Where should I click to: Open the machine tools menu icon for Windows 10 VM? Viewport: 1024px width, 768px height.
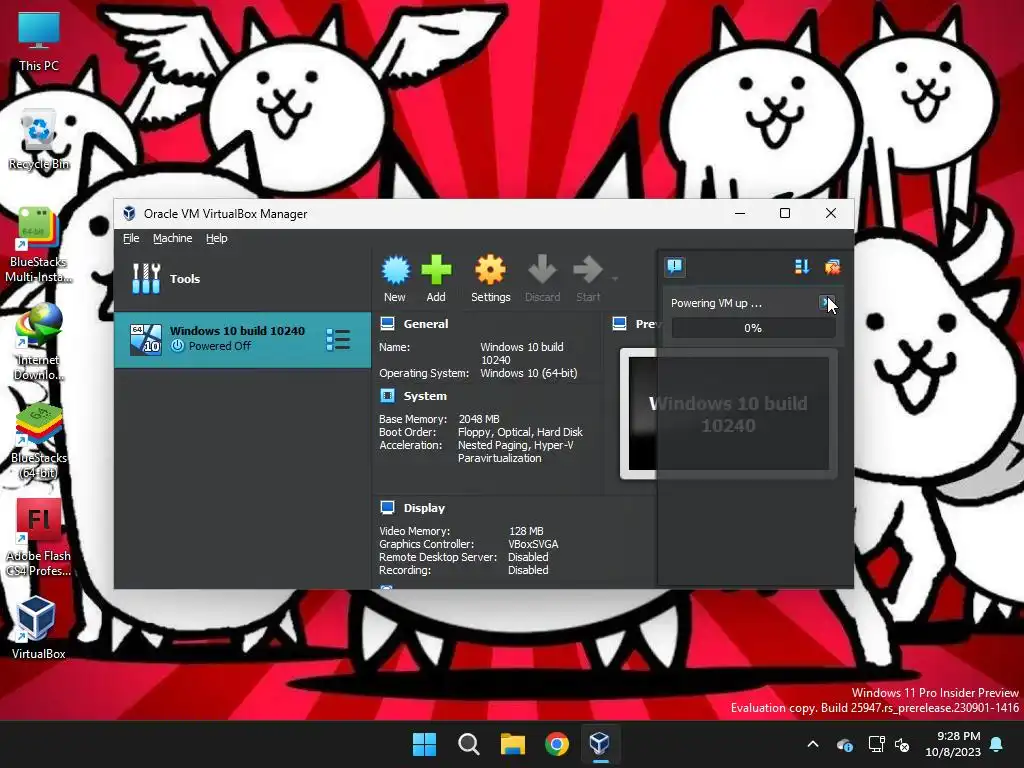coord(338,339)
